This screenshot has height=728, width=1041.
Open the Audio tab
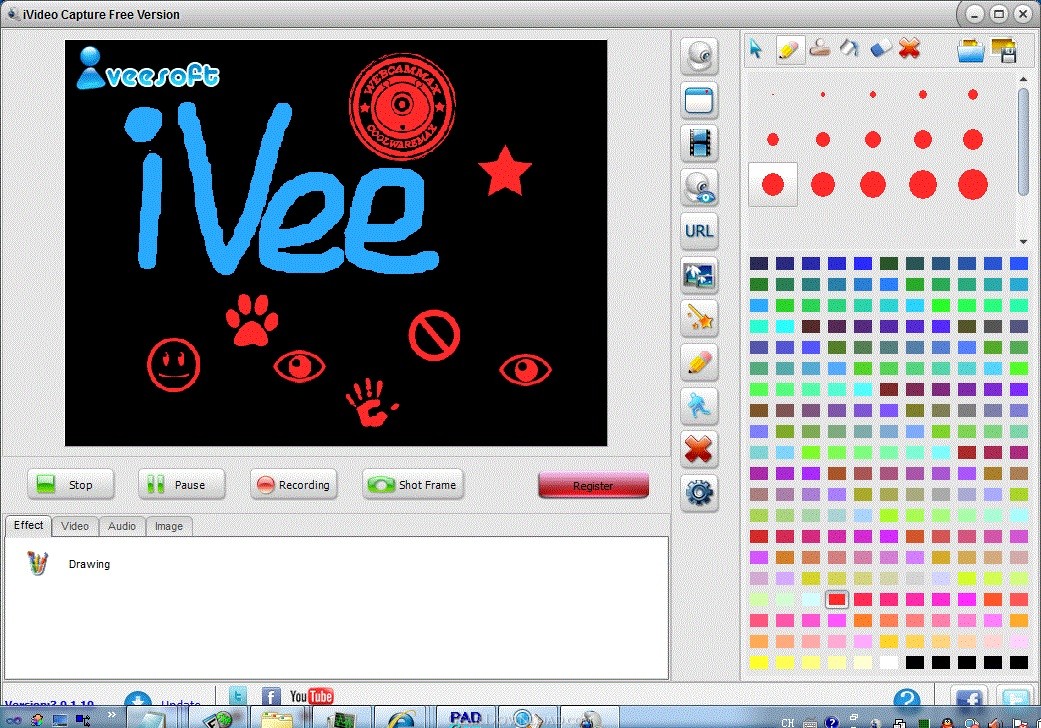pos(122,526)
